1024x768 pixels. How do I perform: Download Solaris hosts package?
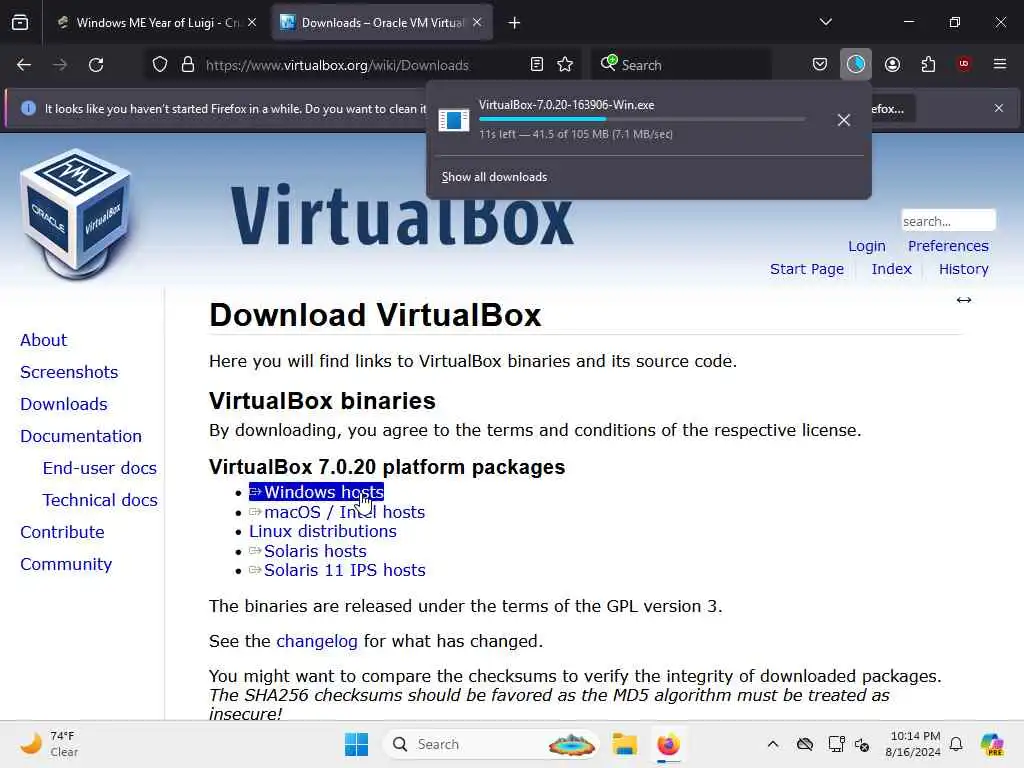click(x=308, y=551)
